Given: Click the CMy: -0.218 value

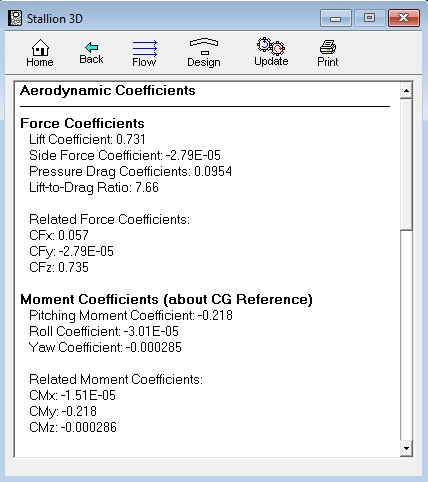Looking at the screenshot, I should pyautogui.click(x=63, y=411).
